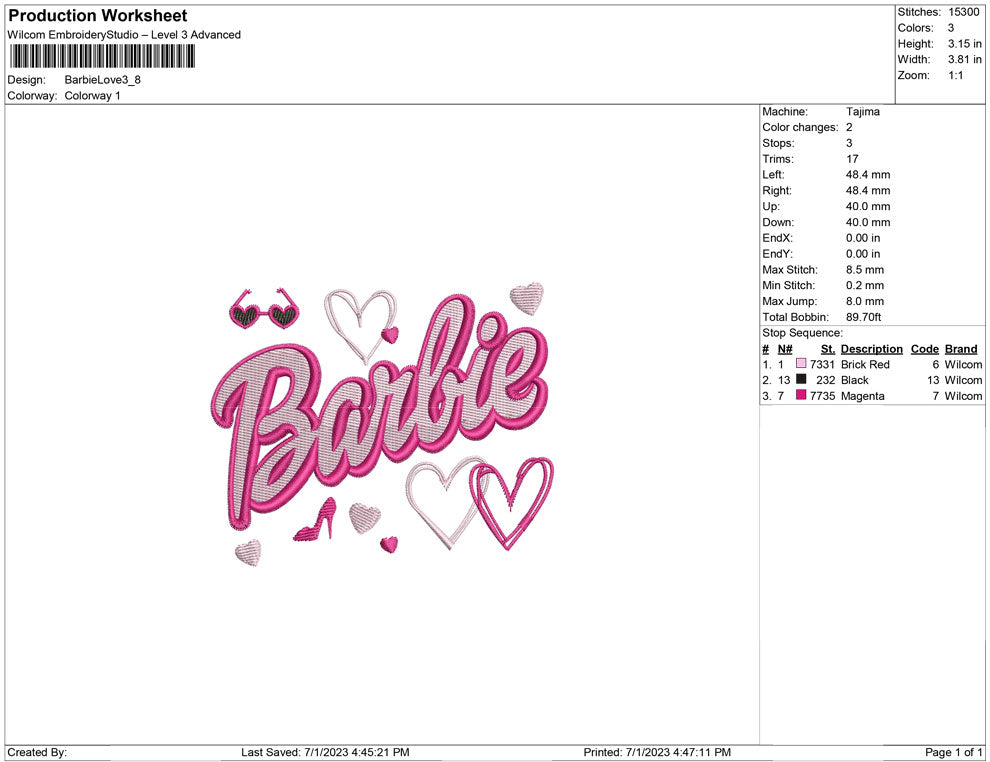Click the 'Black' description in stop sequence
This screenshot has width=990, height=762.
coord(855,380)
